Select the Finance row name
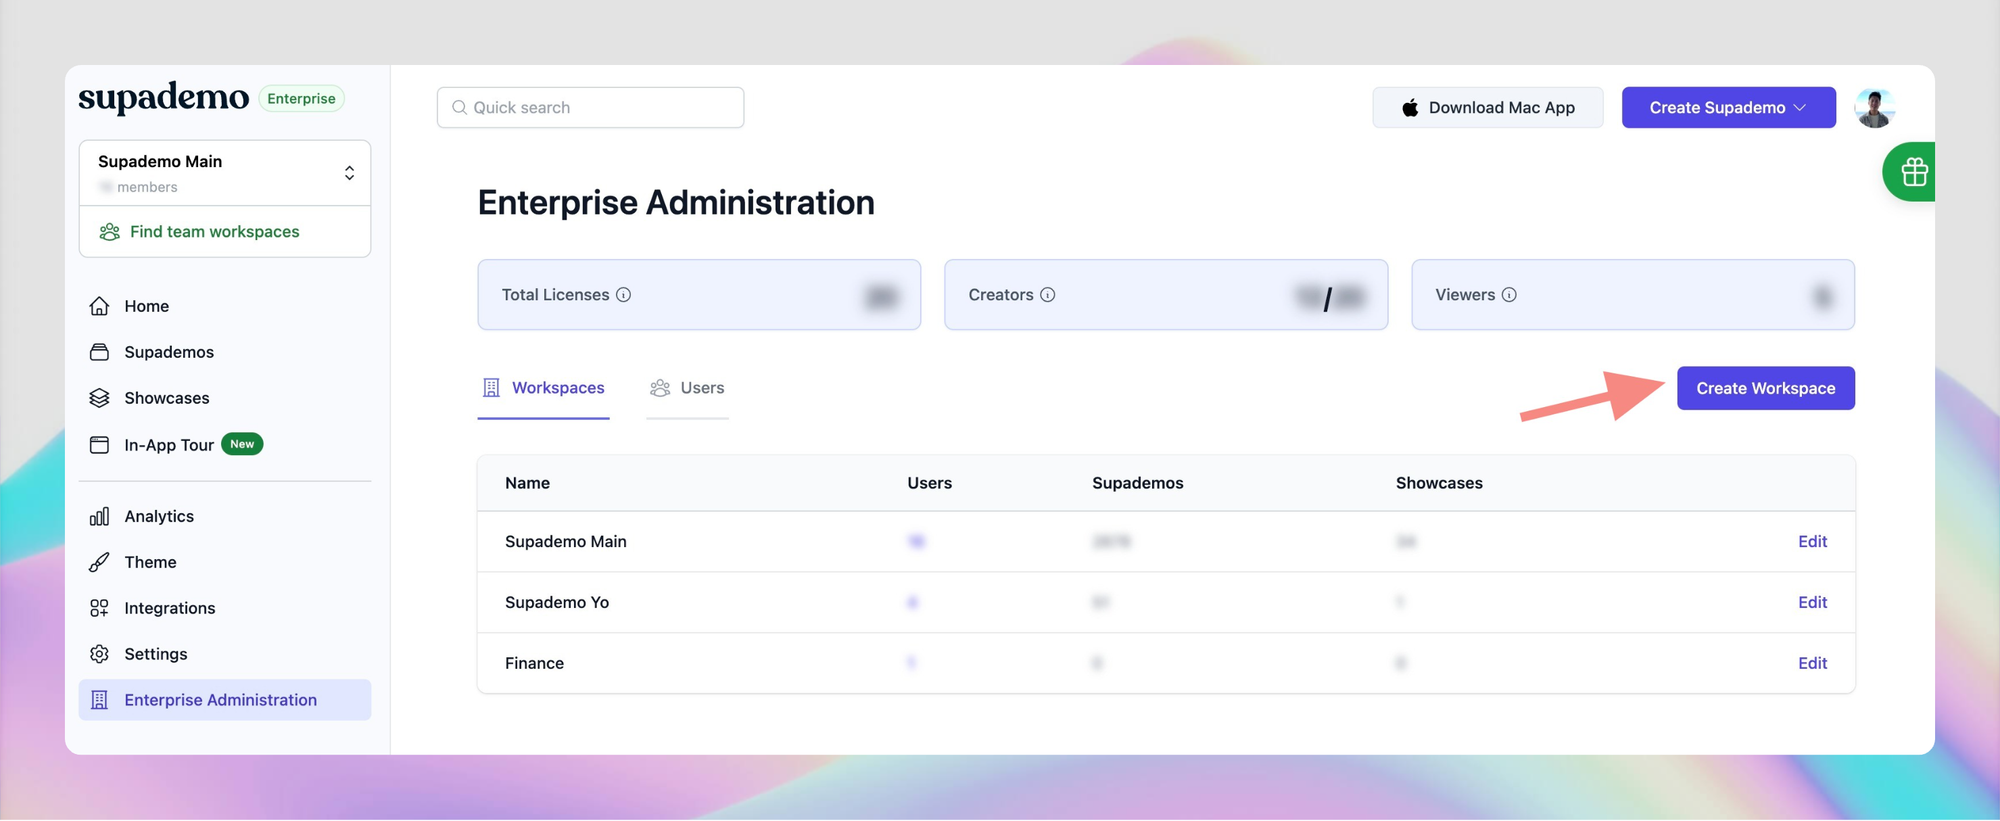This screenshot has height=821, width=2000. pyautogui.click(x=534, y=663)
